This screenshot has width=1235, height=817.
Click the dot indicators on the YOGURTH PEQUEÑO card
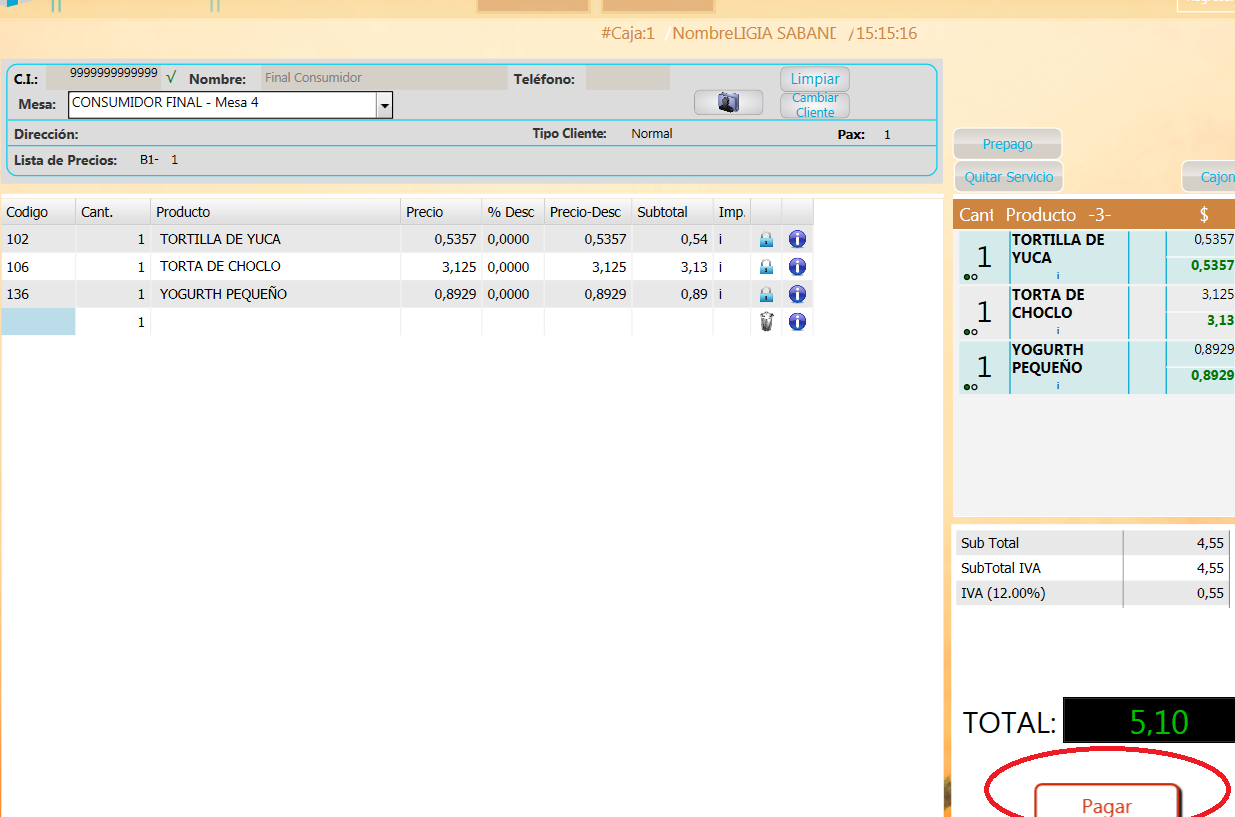click(x=971, y=387)
